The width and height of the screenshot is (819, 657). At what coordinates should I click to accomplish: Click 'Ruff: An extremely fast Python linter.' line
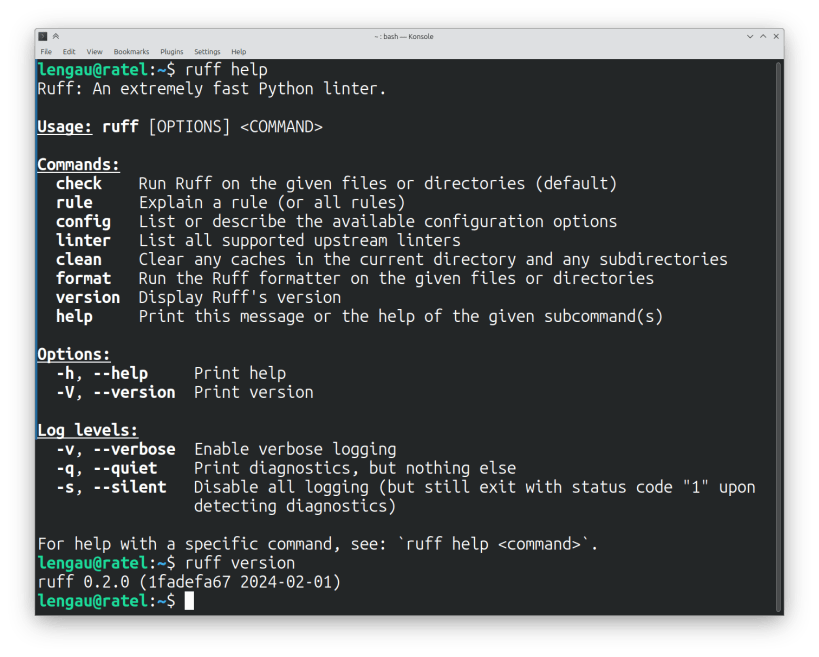coord(212,89)
